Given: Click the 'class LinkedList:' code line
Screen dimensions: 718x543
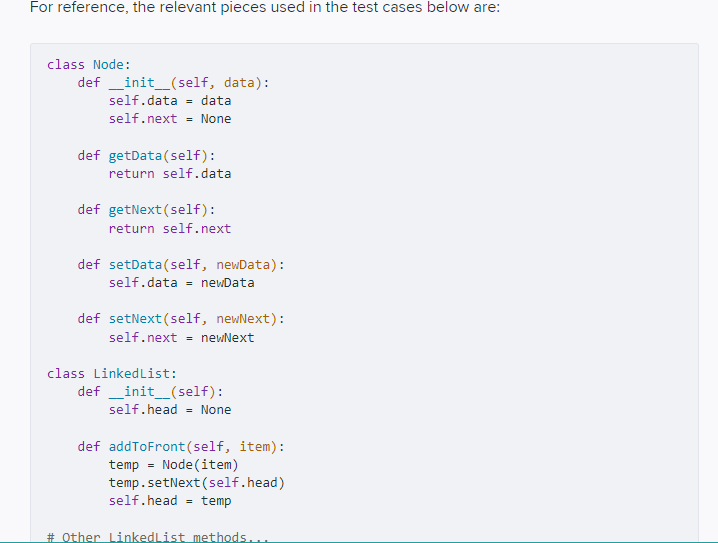Looking at the screenshot, I should 112,374.
